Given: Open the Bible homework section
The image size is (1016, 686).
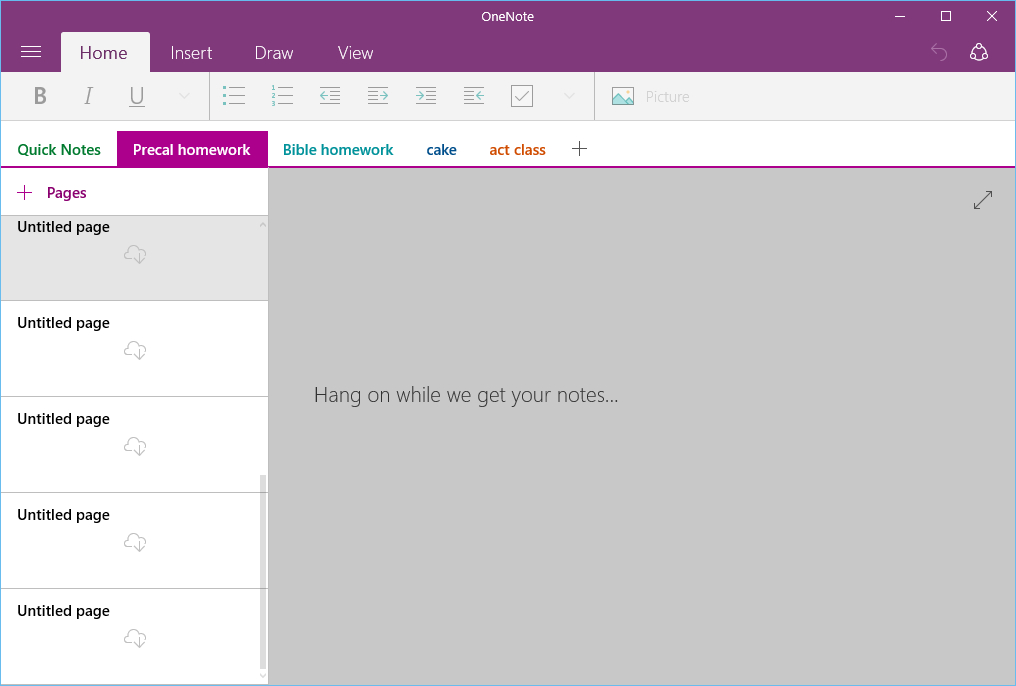Looking at the screenshot, I should click(x=338, y=150).
